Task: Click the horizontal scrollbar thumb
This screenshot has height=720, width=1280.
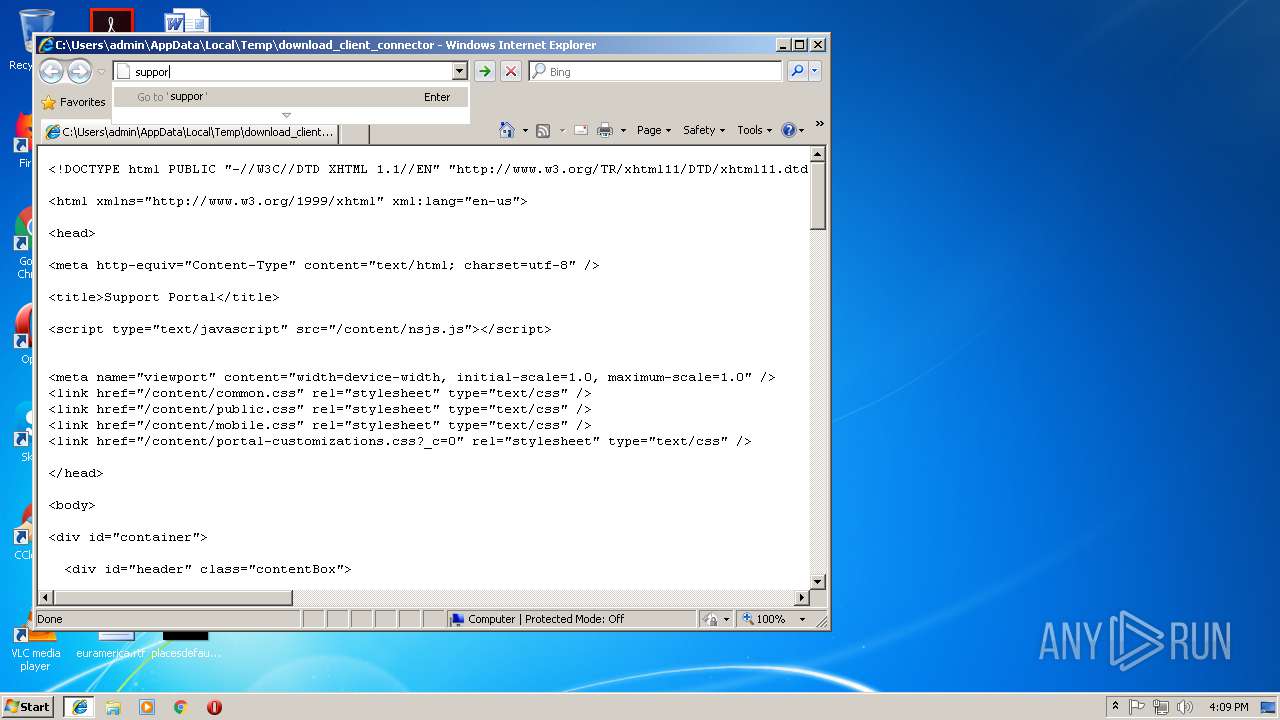Action: pyautogui.click(x=173, y=598)
